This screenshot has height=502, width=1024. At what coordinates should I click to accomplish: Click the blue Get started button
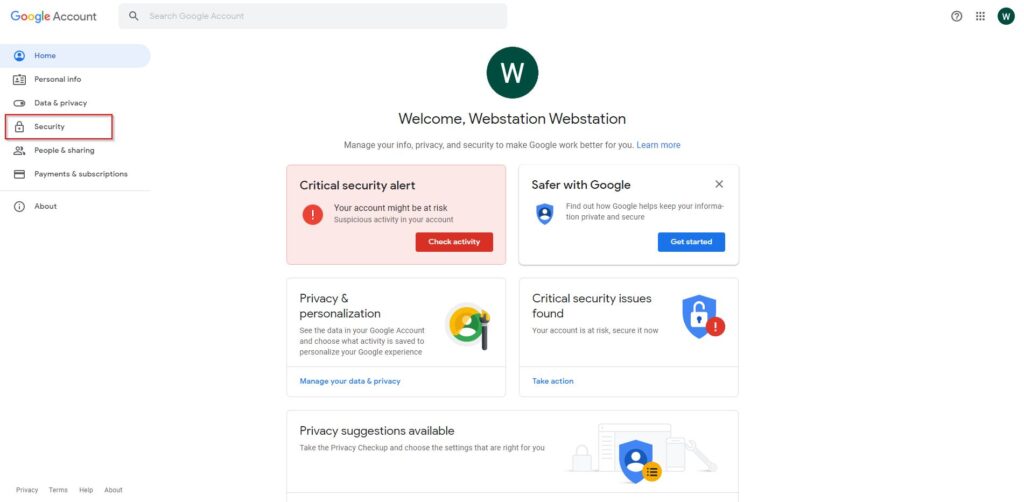[691, 242]
